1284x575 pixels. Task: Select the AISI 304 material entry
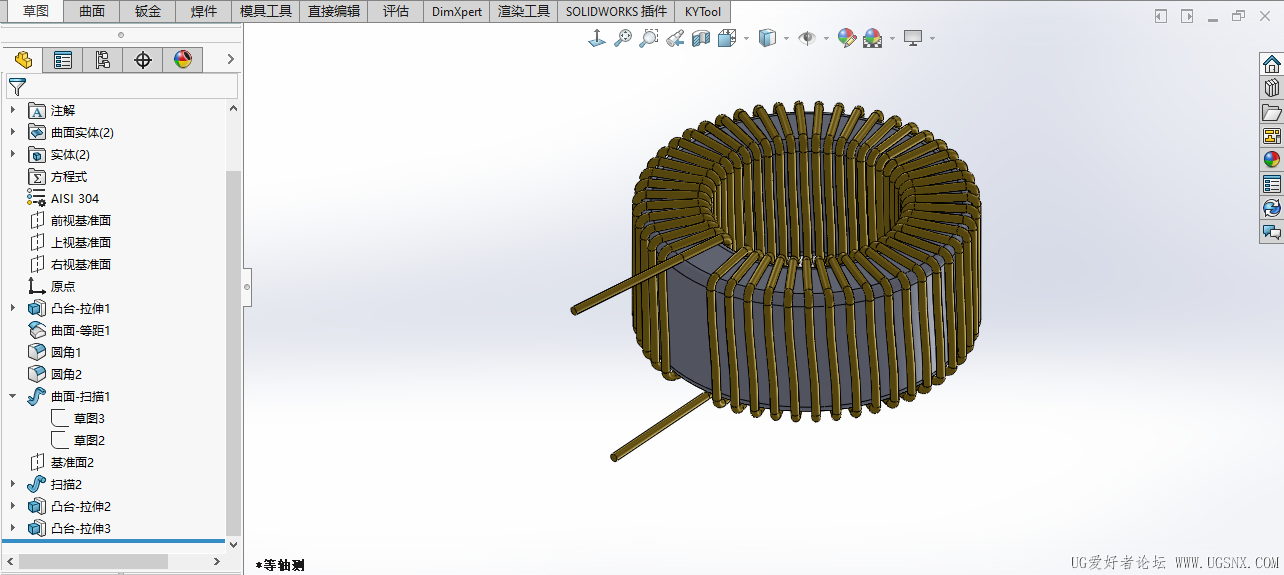pyautogui.click(x=75, y=198)
